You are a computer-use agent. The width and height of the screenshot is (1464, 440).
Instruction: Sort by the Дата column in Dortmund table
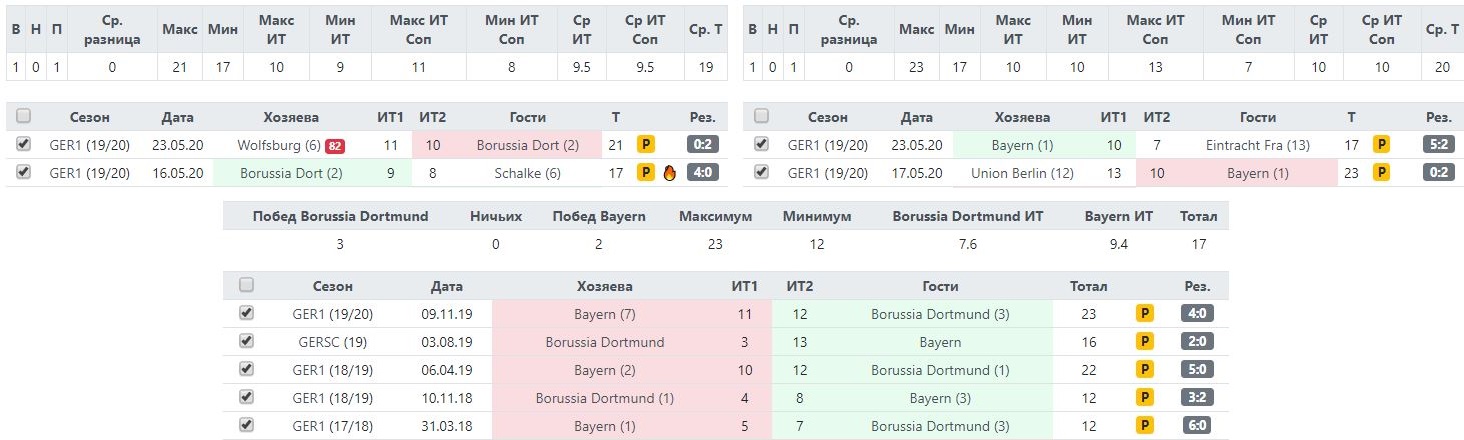tap(177, 117)
